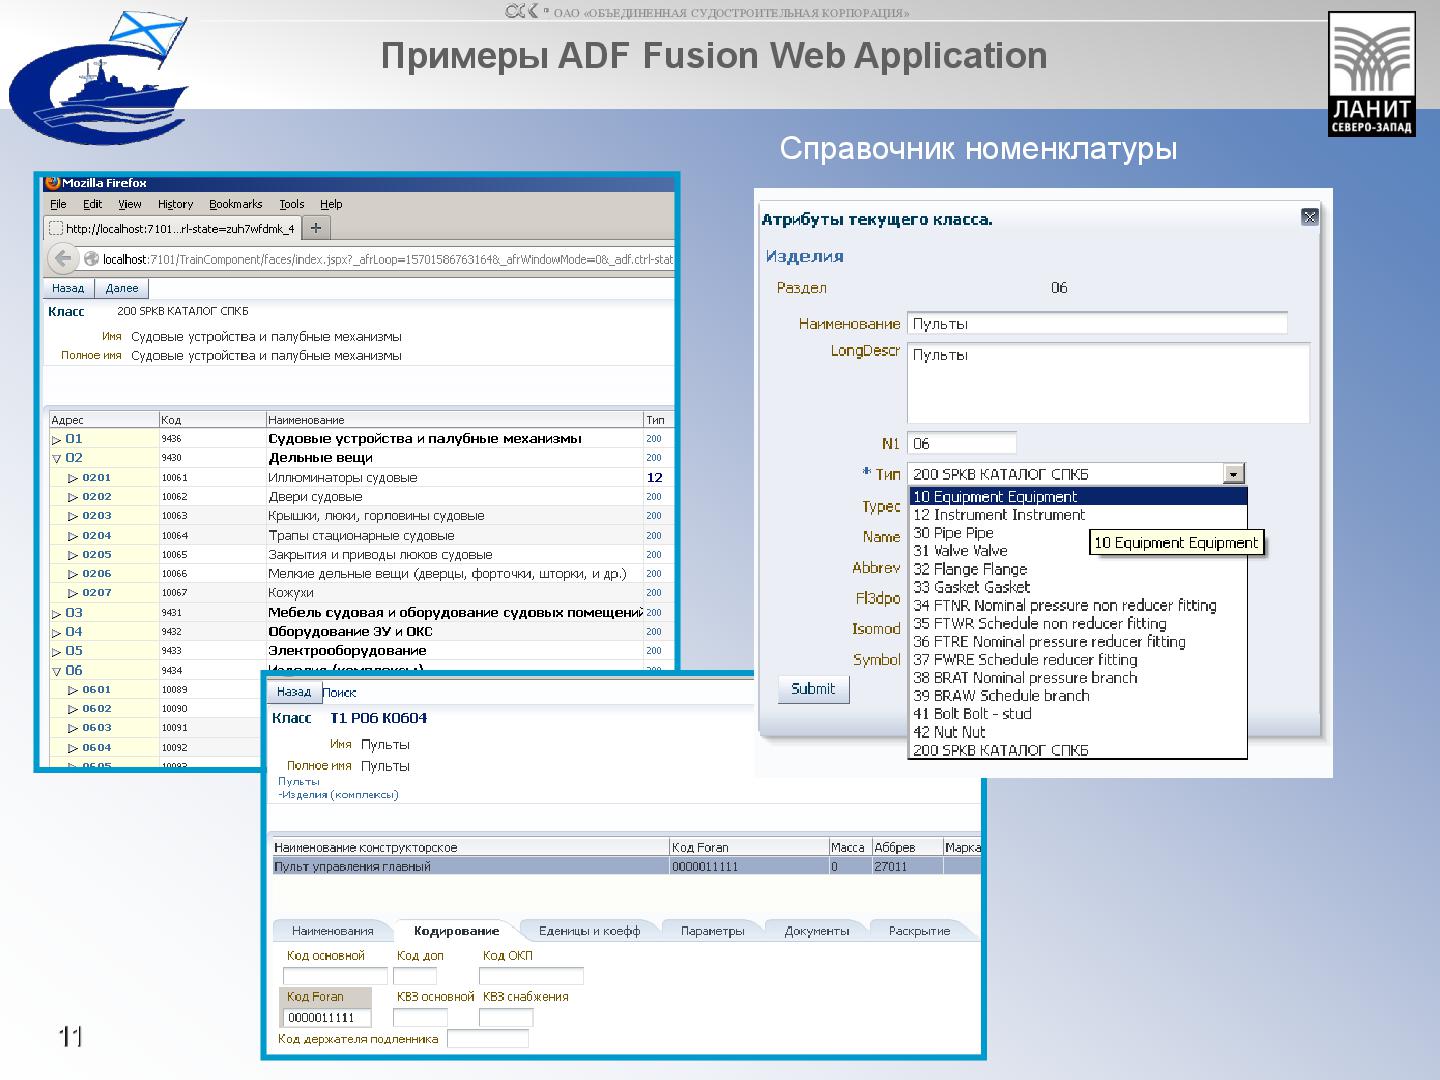Open a new tab with the plus icon
This screenshot has height=1080, width=1440.
[314, 227]
